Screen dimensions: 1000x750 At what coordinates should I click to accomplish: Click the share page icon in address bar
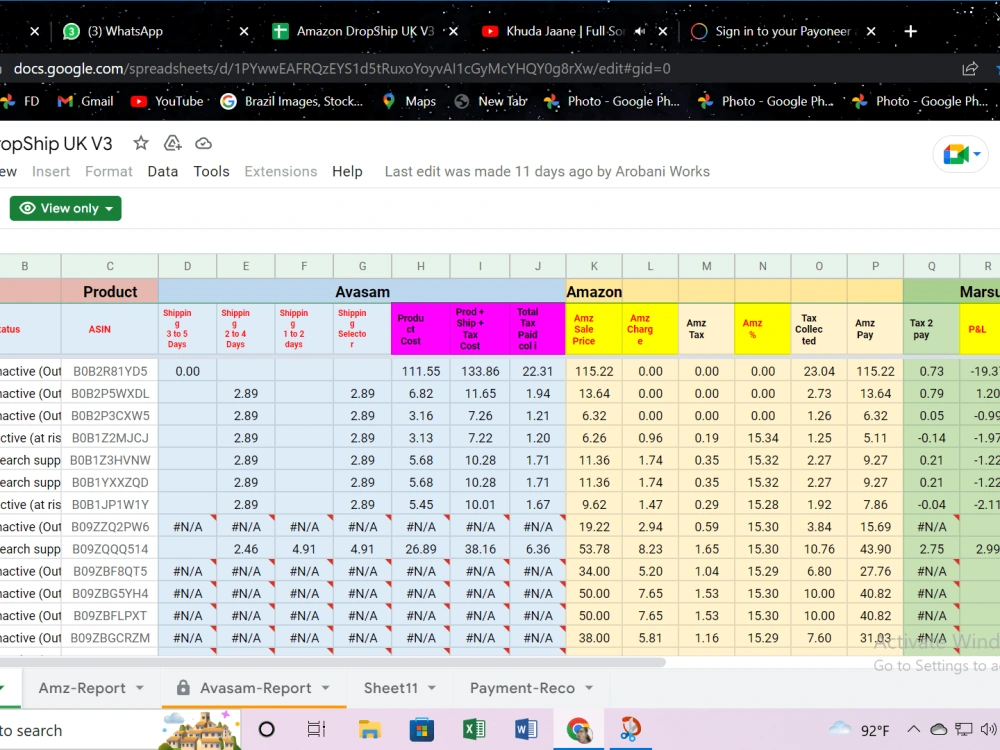pos(970,69)
